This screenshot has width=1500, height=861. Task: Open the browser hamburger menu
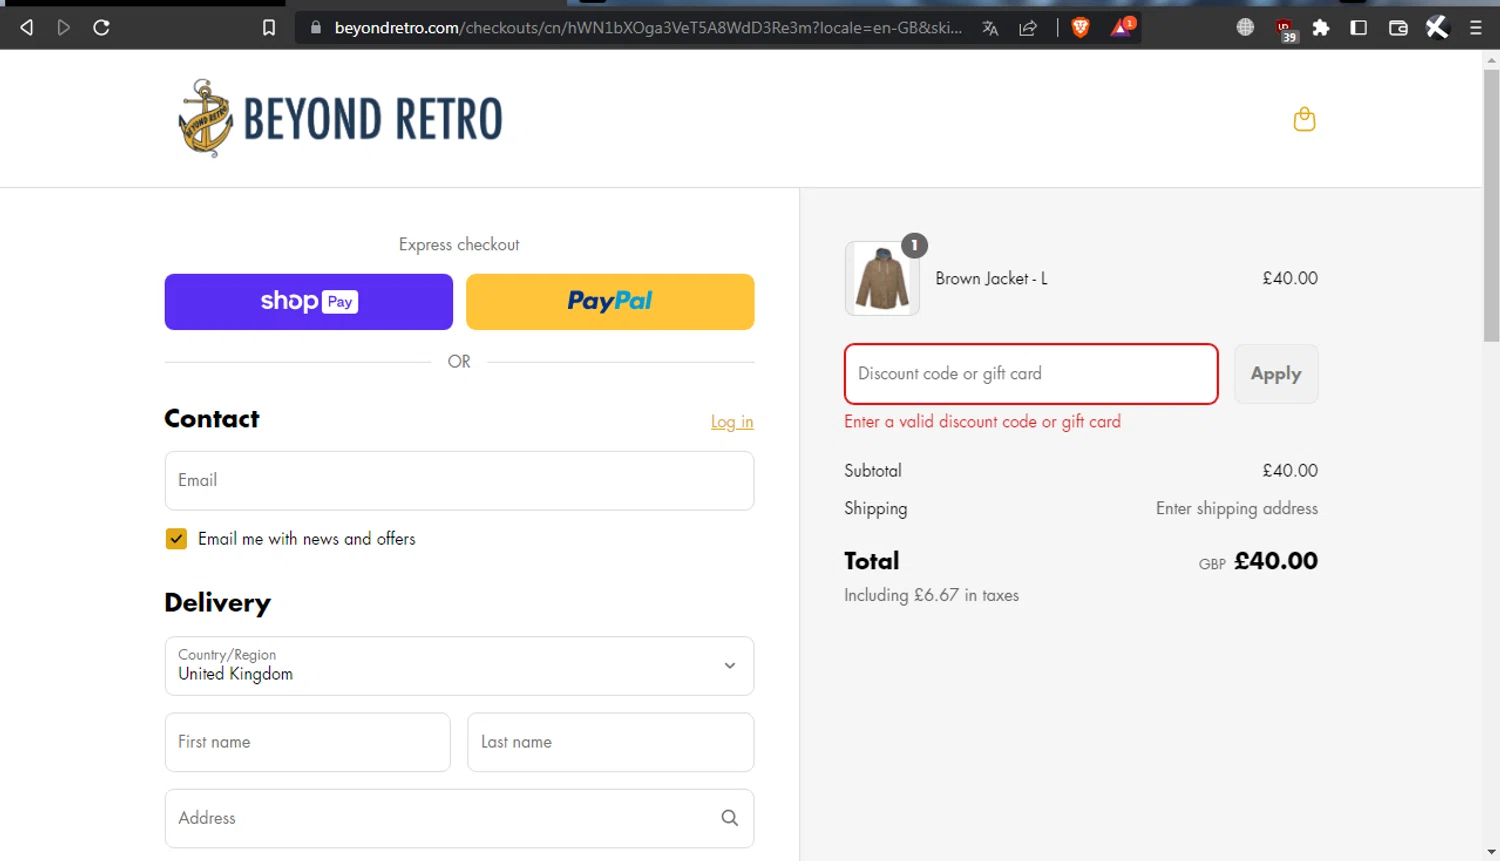tap(1476, 28)
